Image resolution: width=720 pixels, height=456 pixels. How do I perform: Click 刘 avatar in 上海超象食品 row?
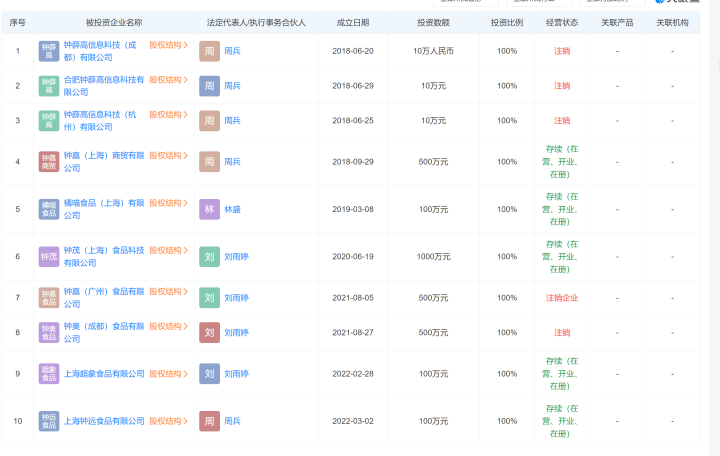209,374
